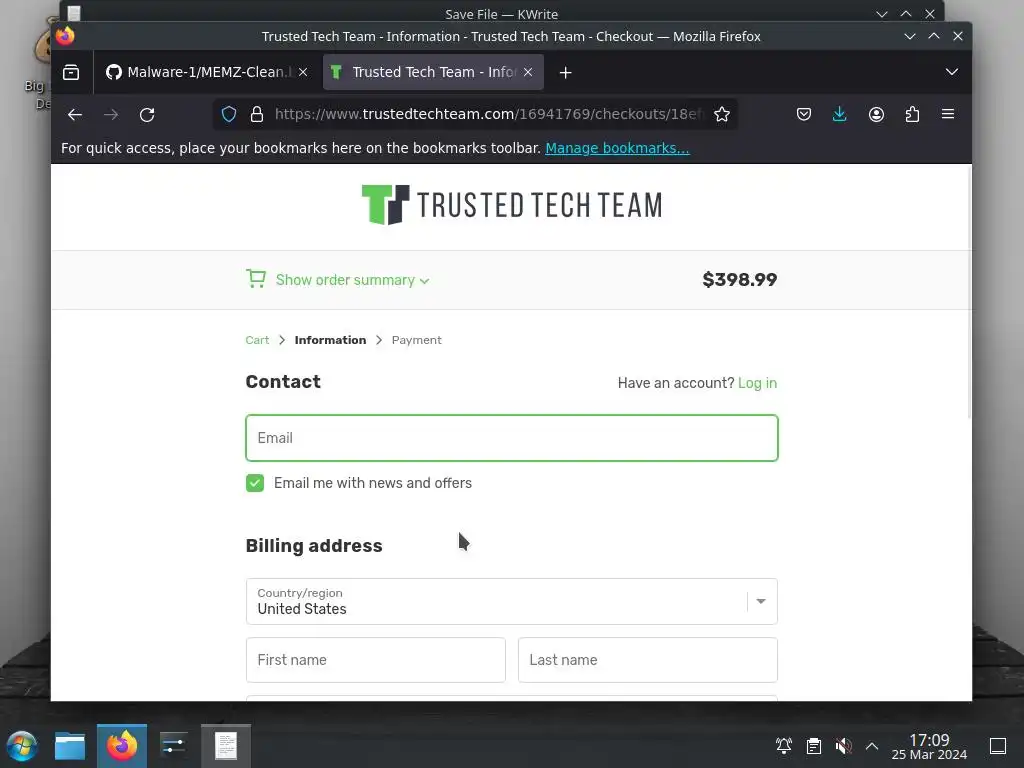Go back to the previous page
This screenshot has width=1024, height=768.
75,115
